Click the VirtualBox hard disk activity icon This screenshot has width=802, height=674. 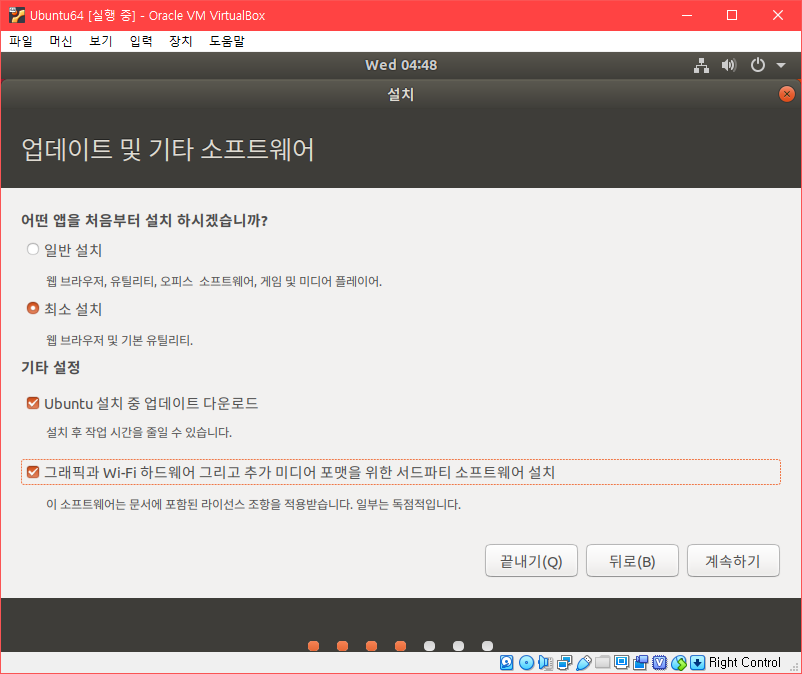click(506, 662)
